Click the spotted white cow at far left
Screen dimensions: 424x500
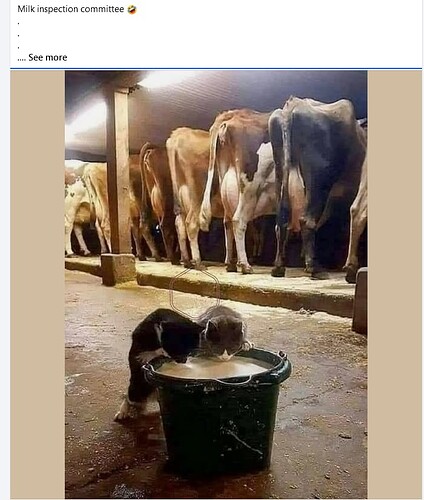(x=77, y=207)
